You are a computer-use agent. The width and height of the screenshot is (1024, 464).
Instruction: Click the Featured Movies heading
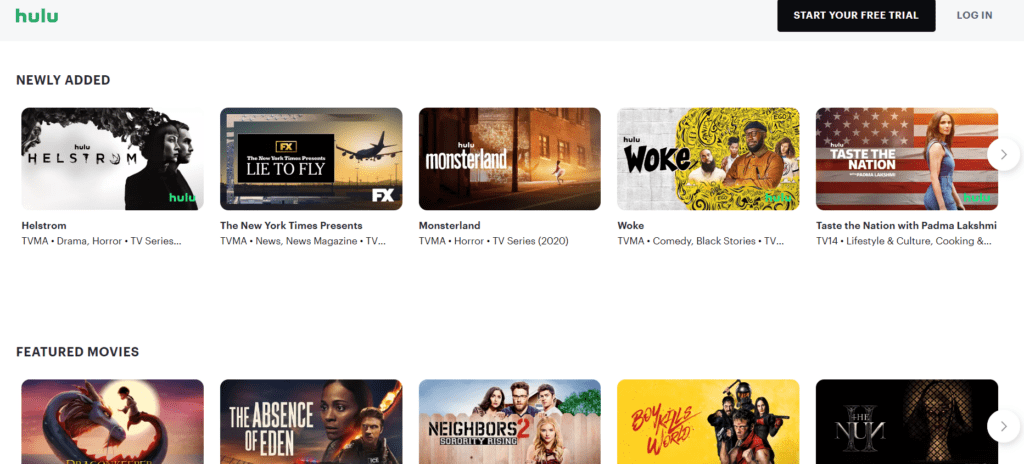point(78,352)
